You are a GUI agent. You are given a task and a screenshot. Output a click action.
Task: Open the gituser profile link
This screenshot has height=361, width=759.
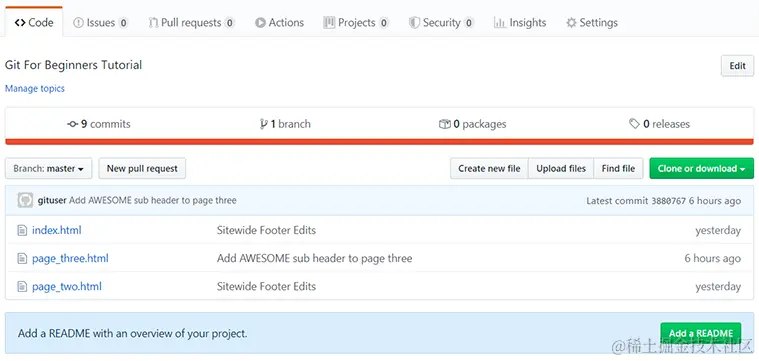click(52, 200)
